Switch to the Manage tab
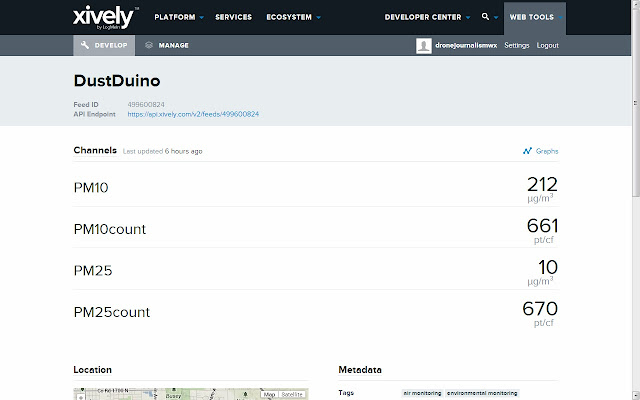The height and width of the screenshot is (400, 640). [x=167, y=45]
